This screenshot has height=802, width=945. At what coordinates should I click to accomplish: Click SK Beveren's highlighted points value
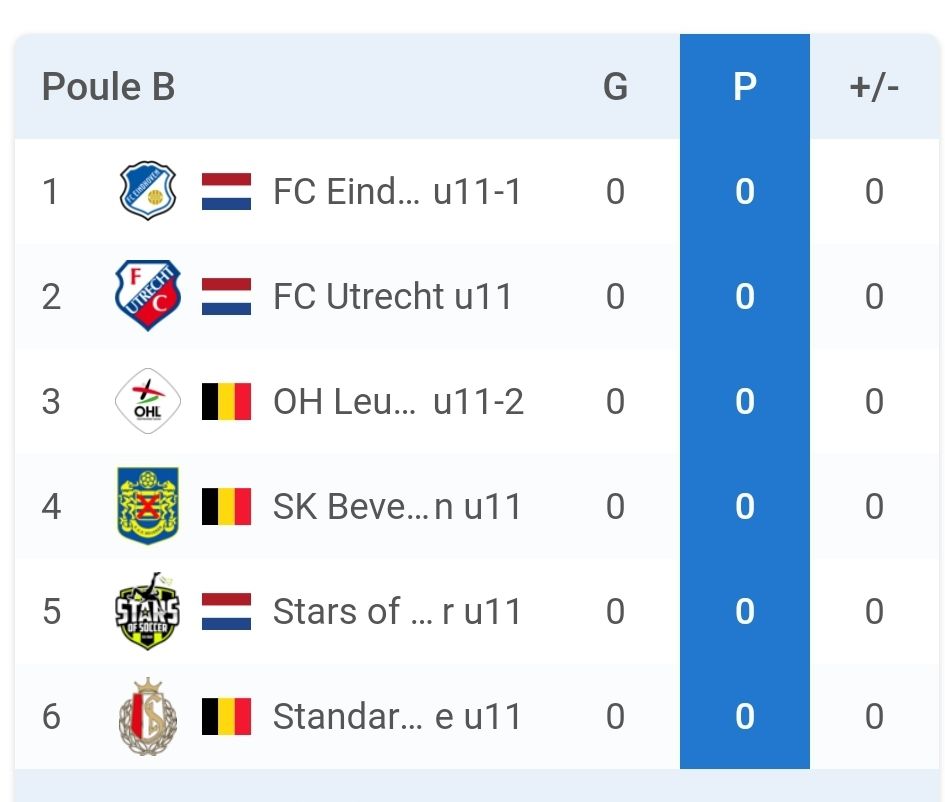(x=744, y=506)
